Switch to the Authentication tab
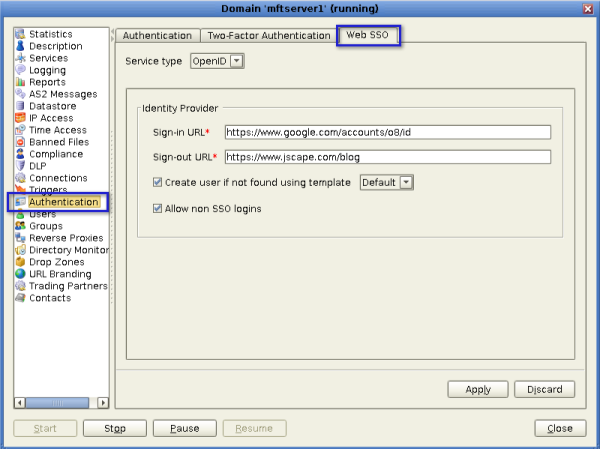Screen dimensions: 600x449 pos(157,36)
